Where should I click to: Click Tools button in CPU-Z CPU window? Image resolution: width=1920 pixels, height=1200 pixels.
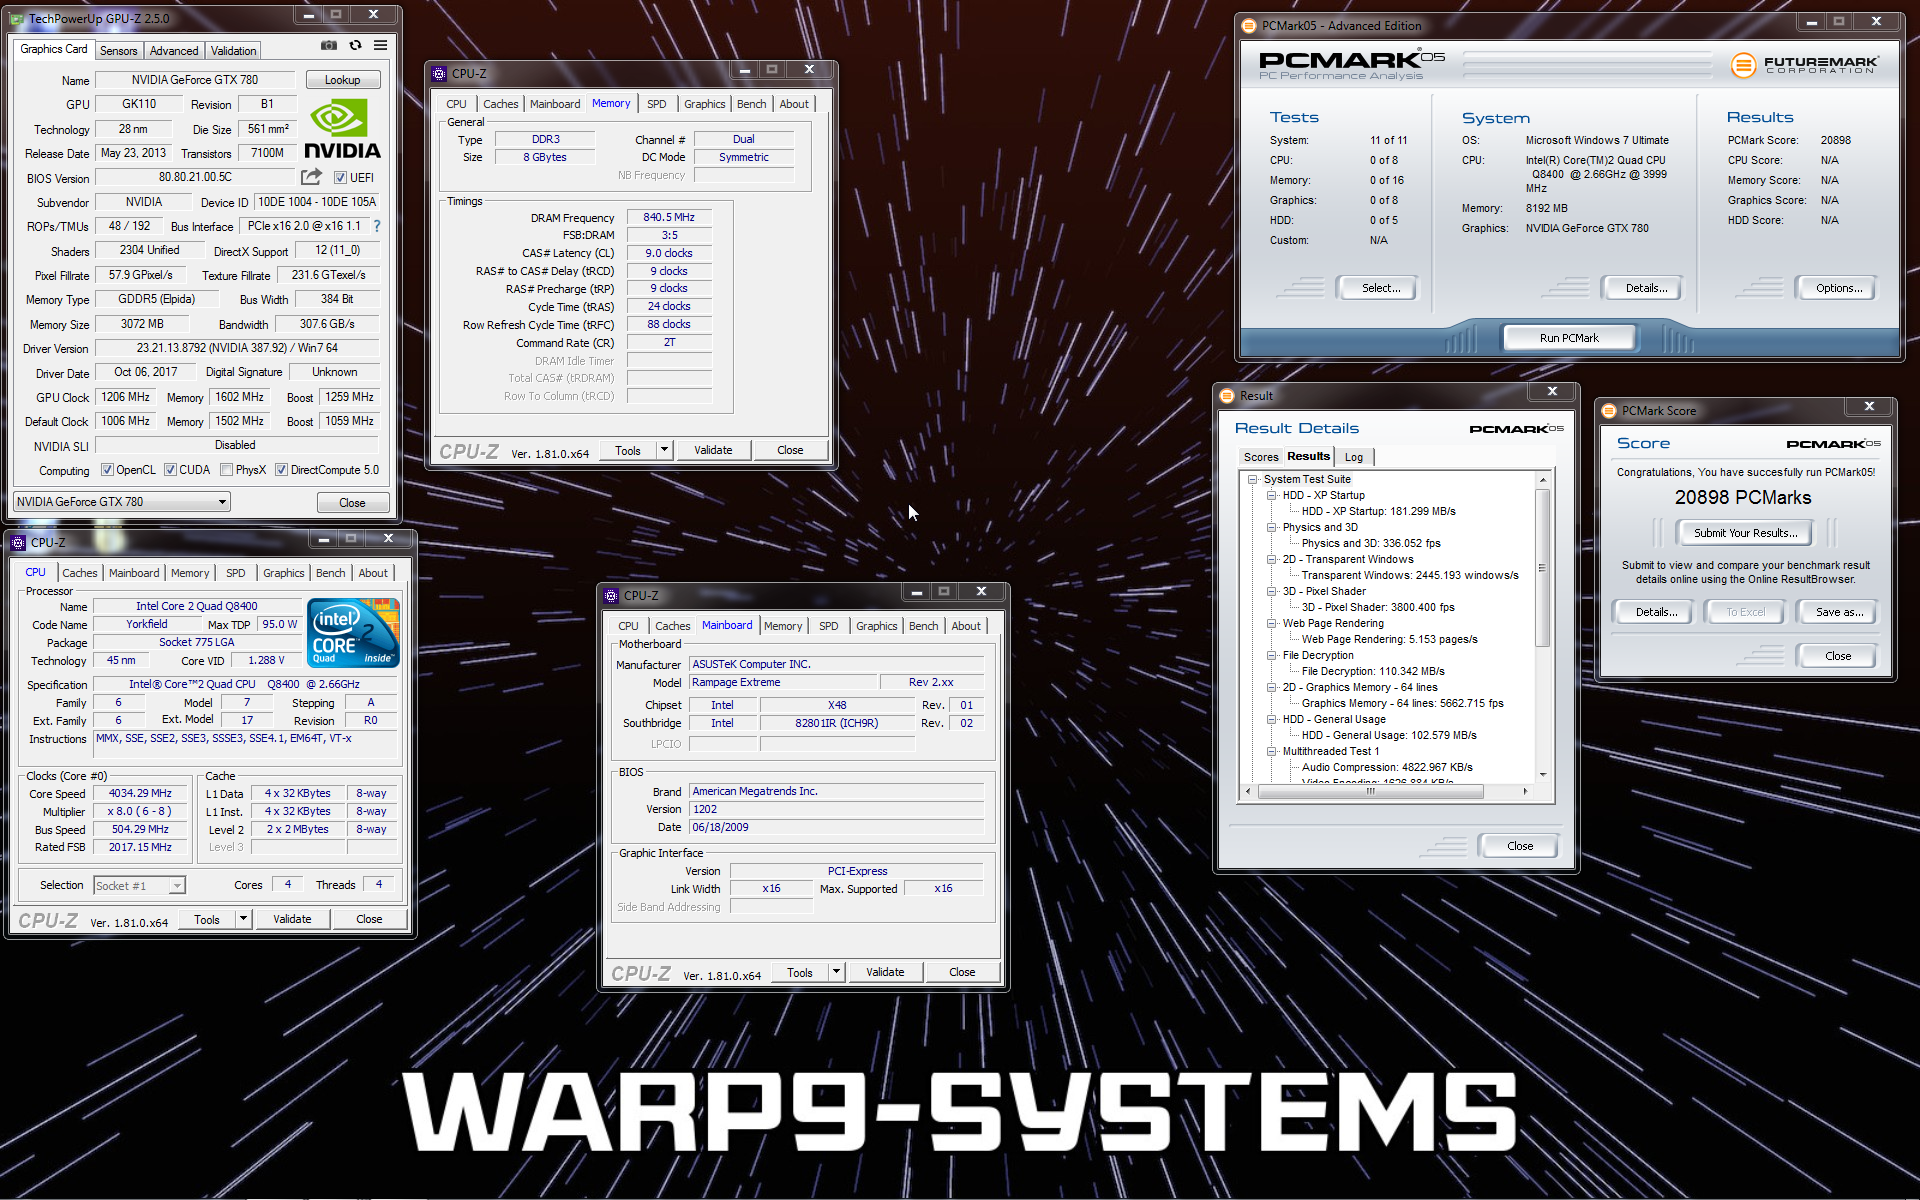coord(207,919)
